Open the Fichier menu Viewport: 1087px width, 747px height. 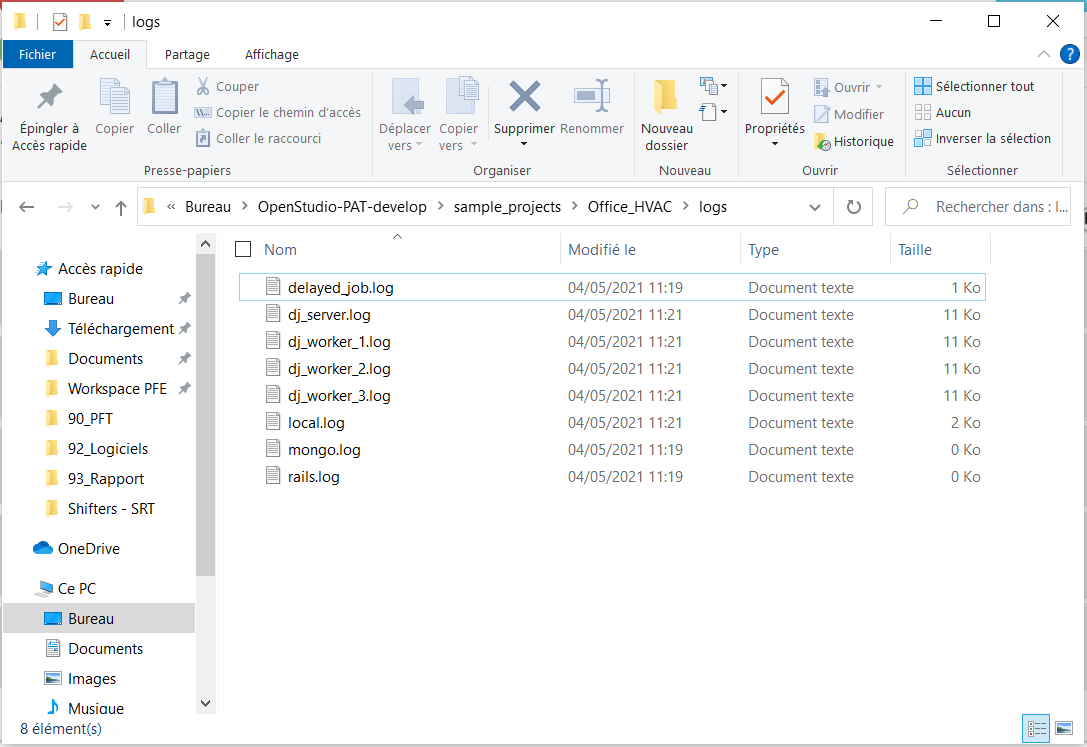[38, 54]
